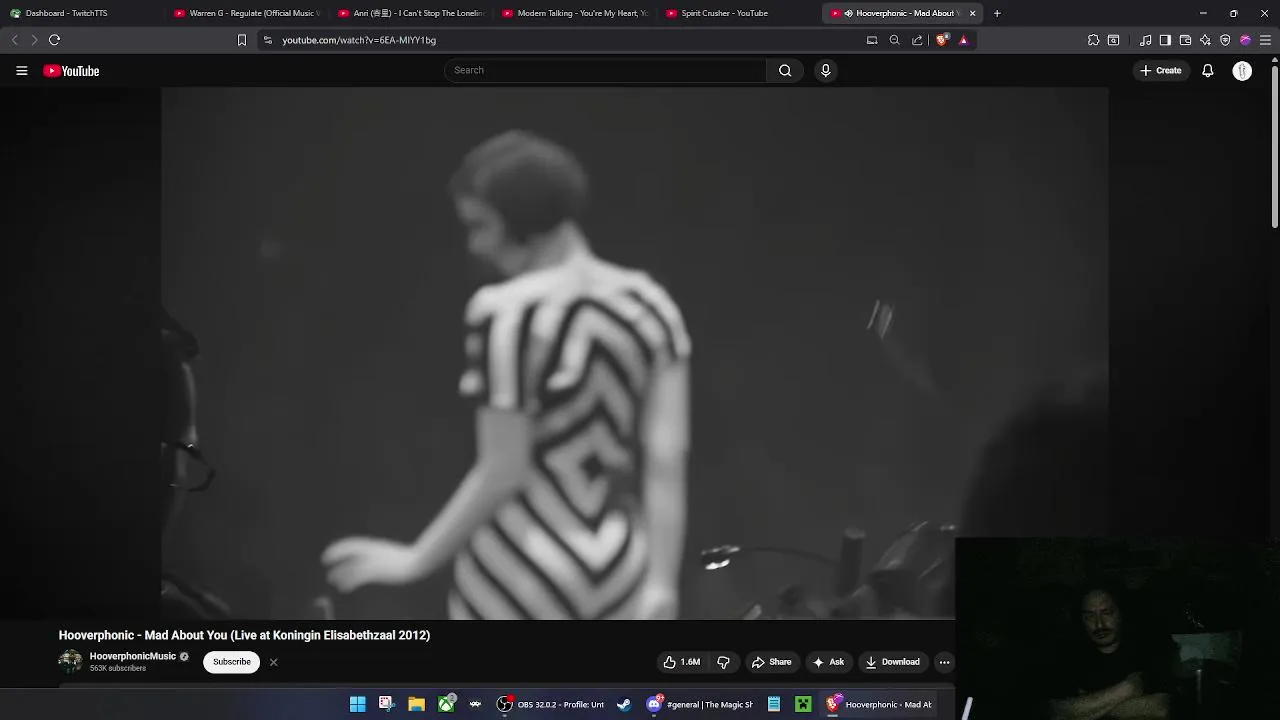
Task: Go to the YouTube home logo
Action: tap(71, 71)
